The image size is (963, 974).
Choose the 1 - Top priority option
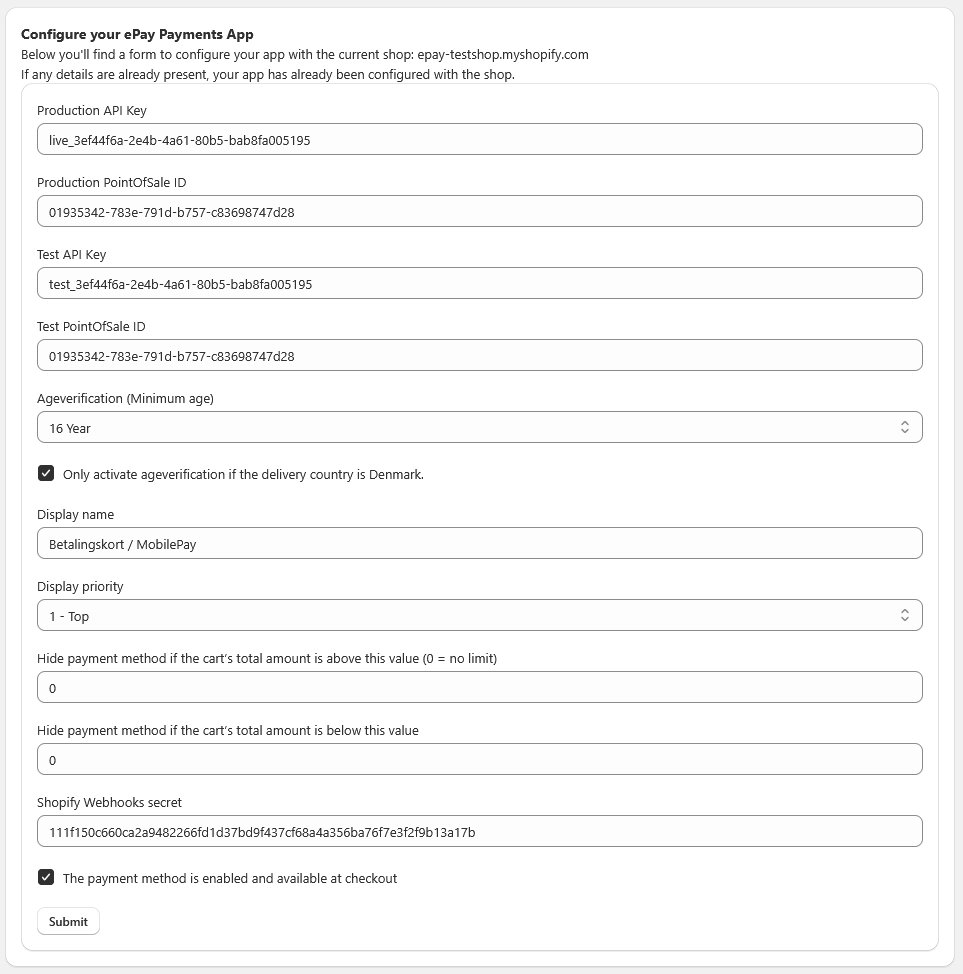[478, 615]
